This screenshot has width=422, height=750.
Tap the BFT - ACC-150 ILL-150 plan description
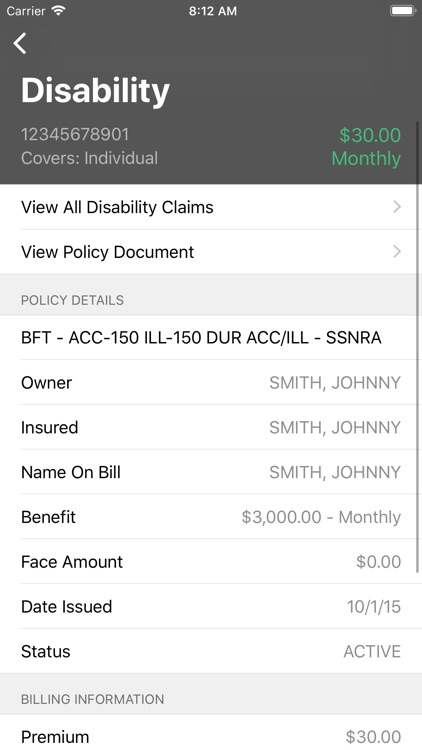201,338
